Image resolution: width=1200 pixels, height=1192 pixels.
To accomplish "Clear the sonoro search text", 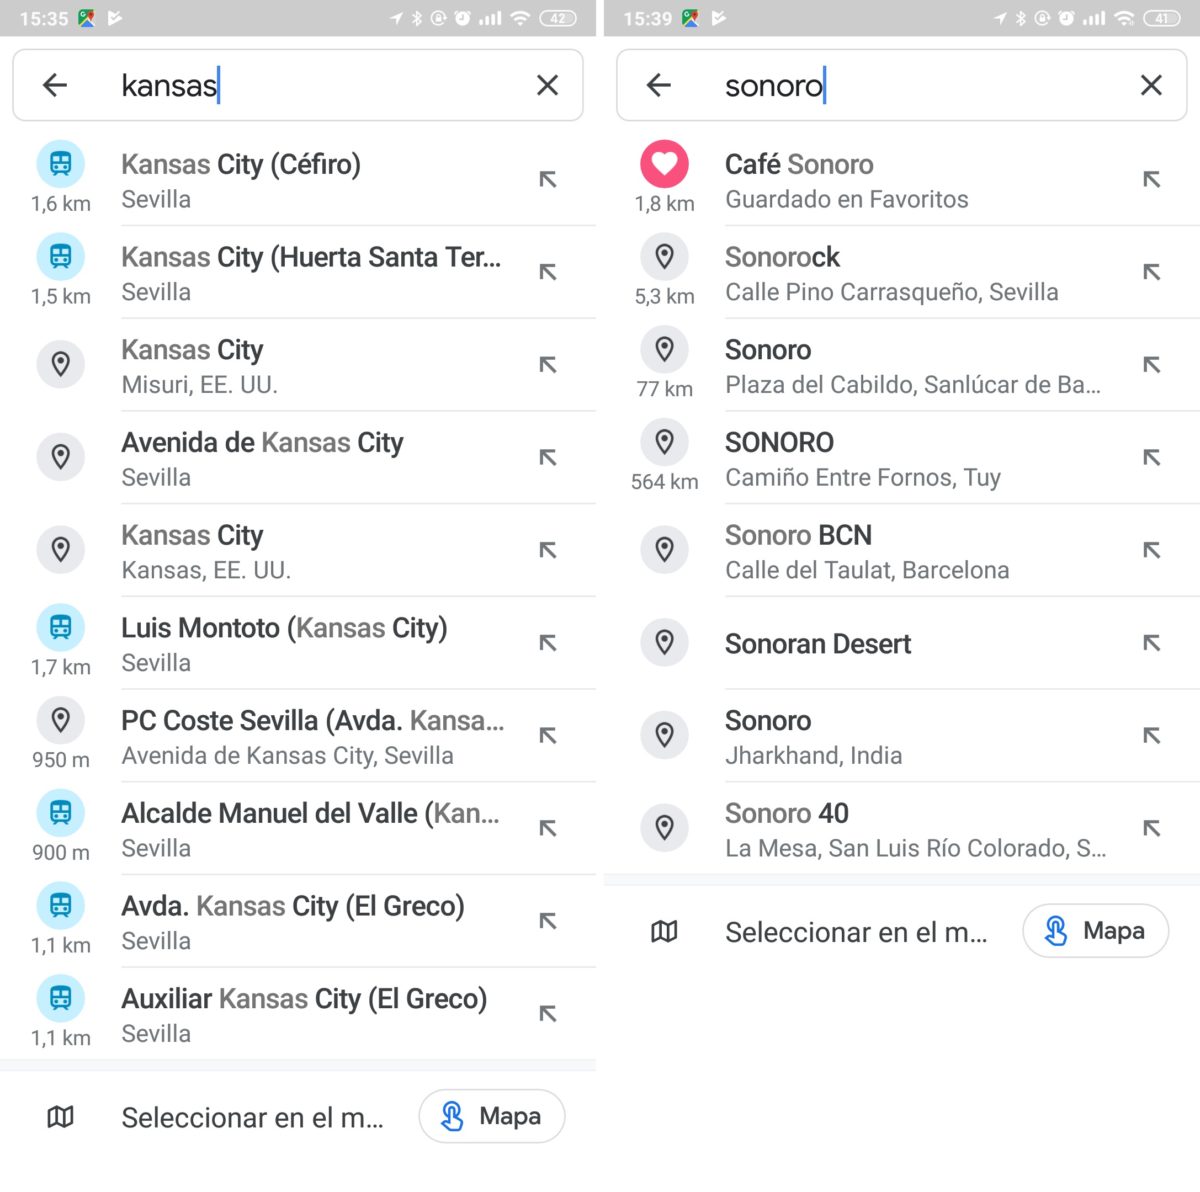I will click(1151, 86).
